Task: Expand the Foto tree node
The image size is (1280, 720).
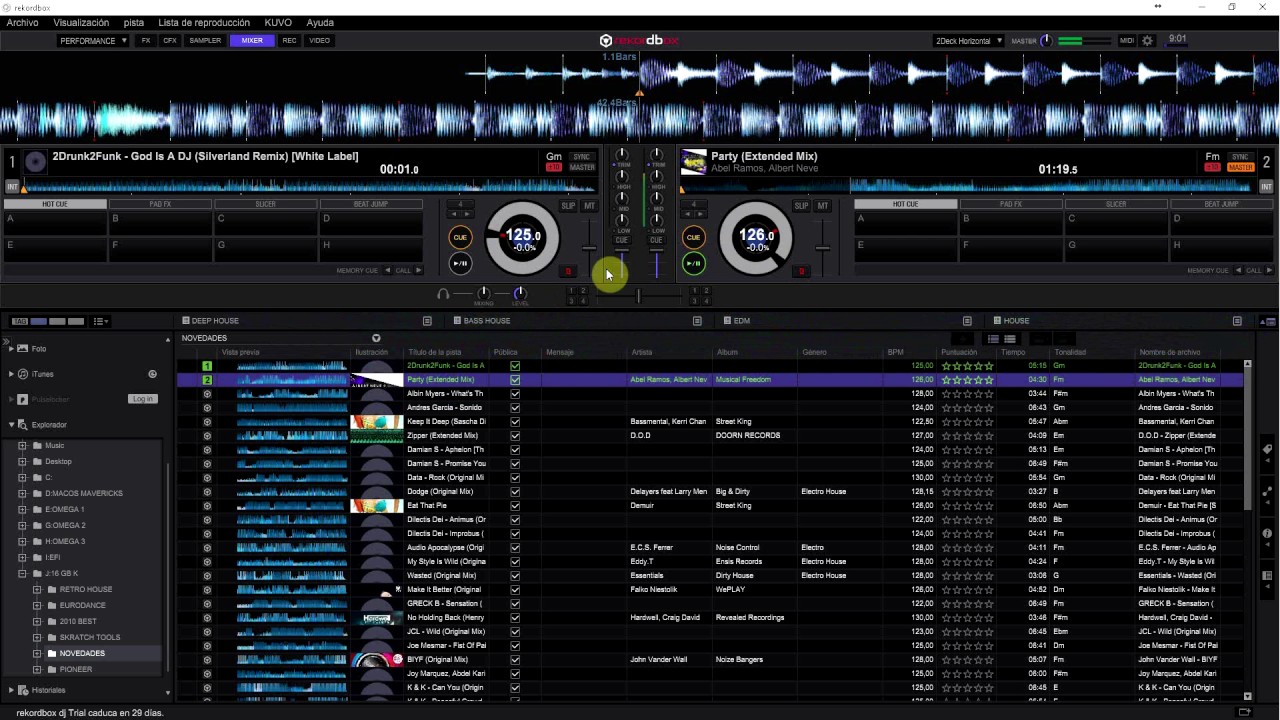Action: 12,349
